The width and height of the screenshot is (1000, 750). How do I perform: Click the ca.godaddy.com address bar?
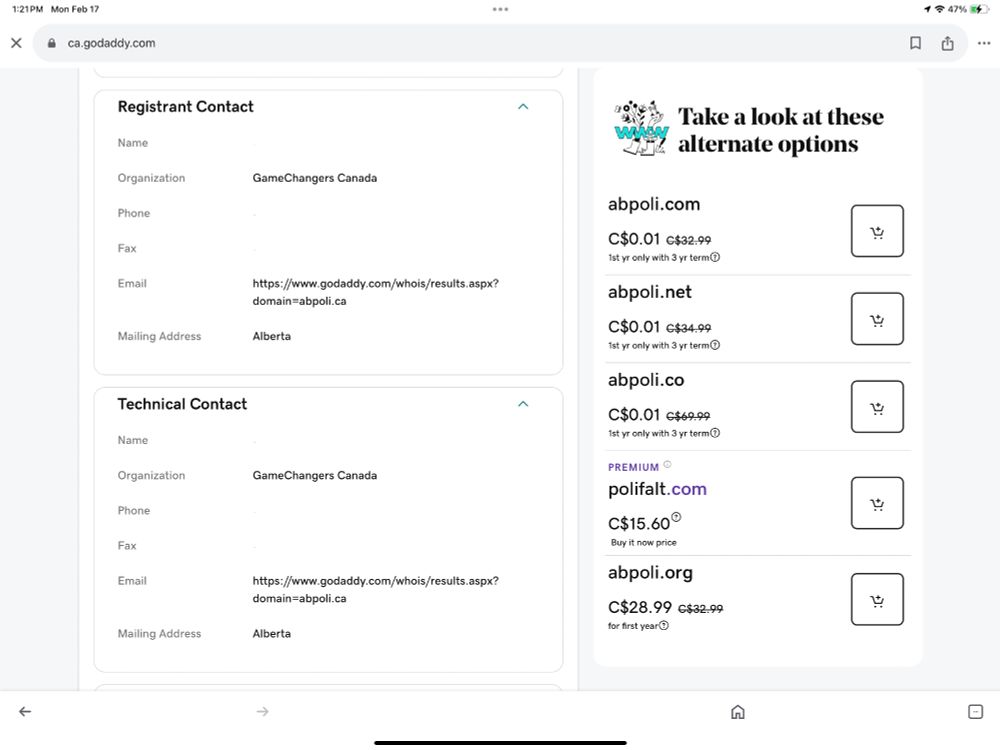click(x=400, y=43)
